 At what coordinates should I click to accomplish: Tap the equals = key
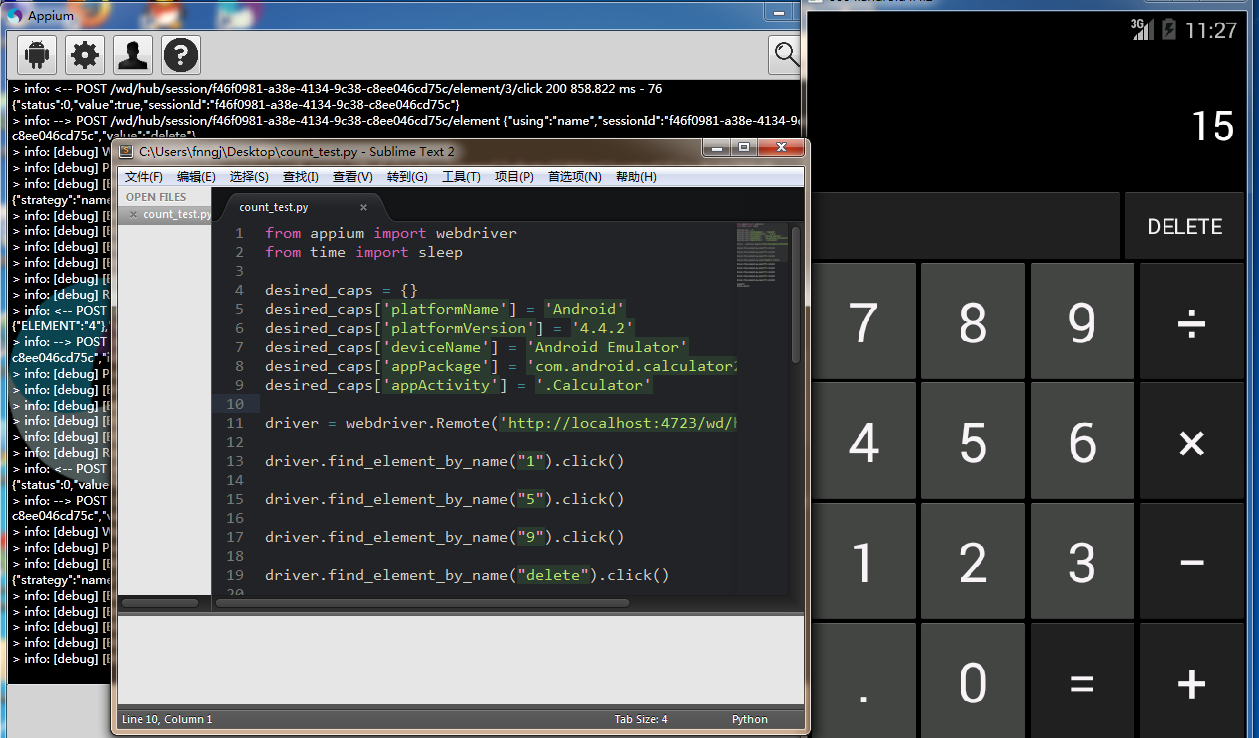[x=1082, y=681]
